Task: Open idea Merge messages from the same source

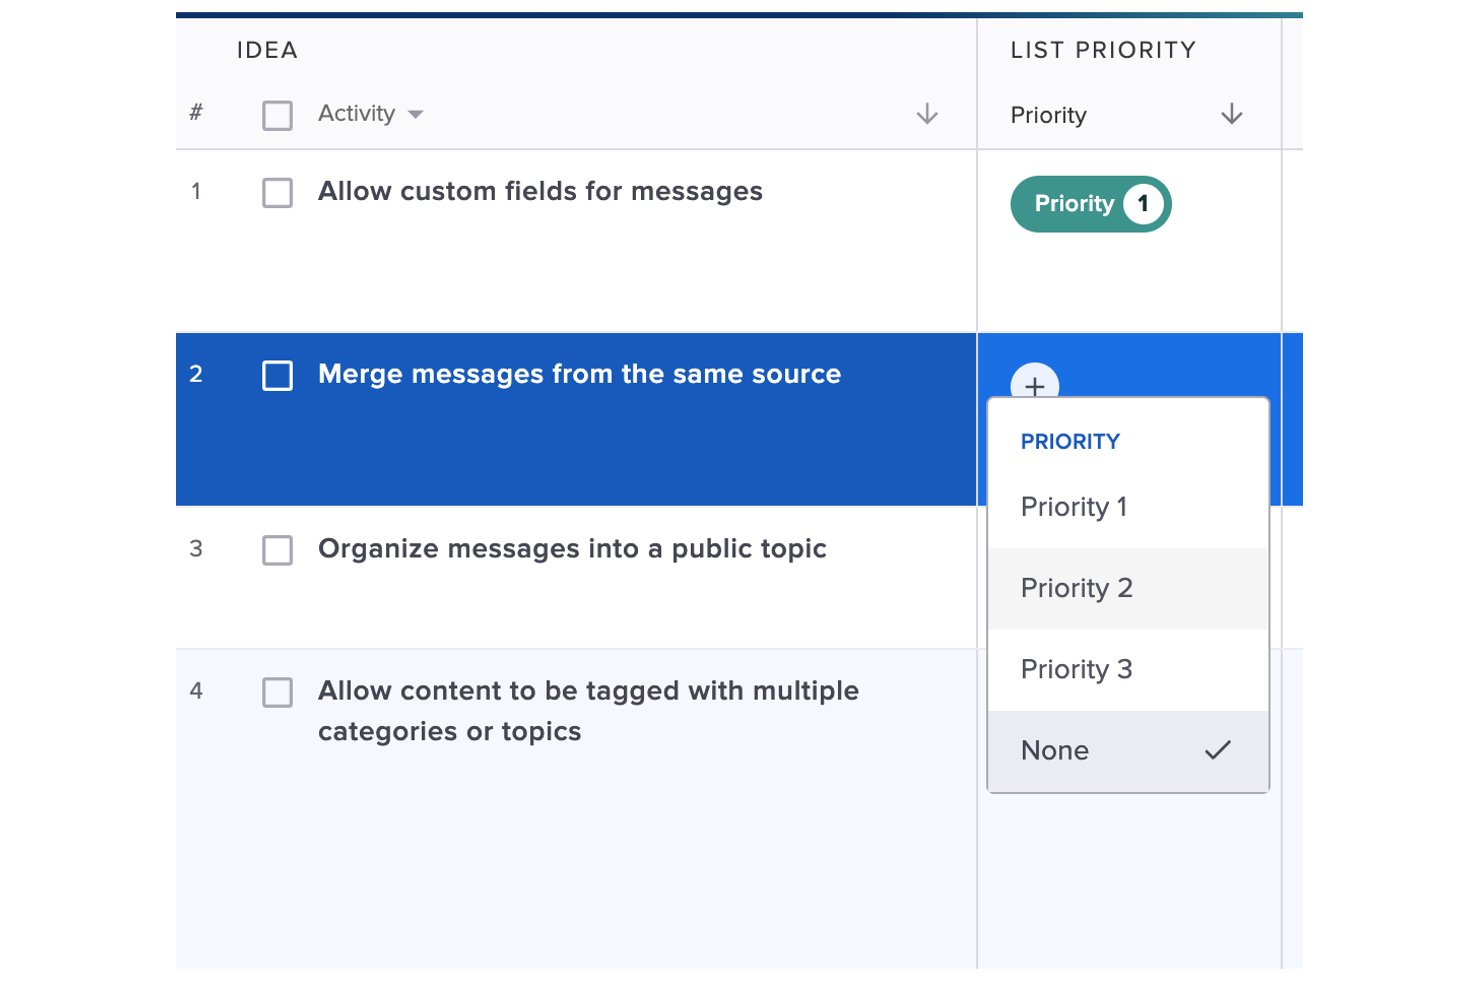Action: [x=579, y=374]
